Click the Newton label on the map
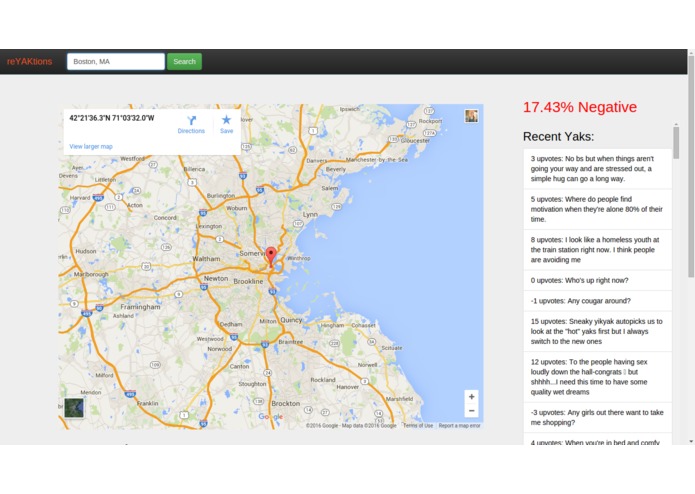Image resolution: width=695 pixels, height=494 pixels. tap(216, 279)
